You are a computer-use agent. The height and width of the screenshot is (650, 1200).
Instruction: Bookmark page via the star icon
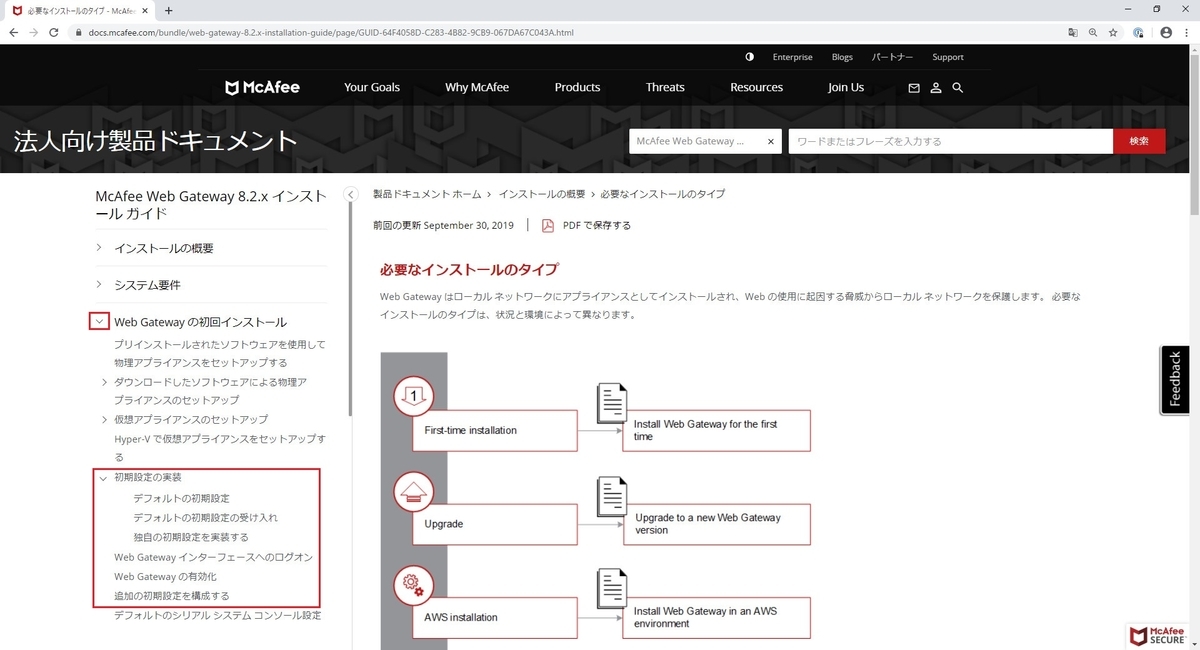pos(1113,32)
